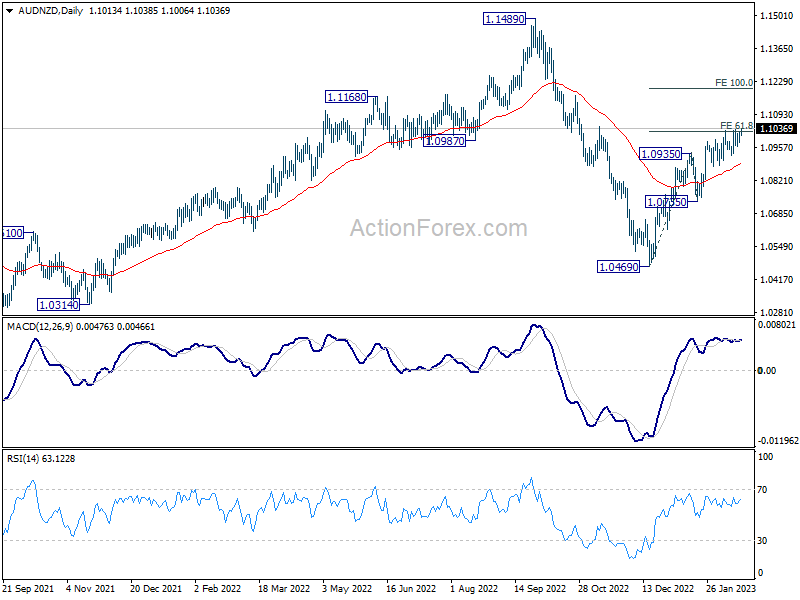Click the 18 Mar 2022 date label
Viewport: 800px width, 600px height.
pyautogui.click(x=284, y=589)
